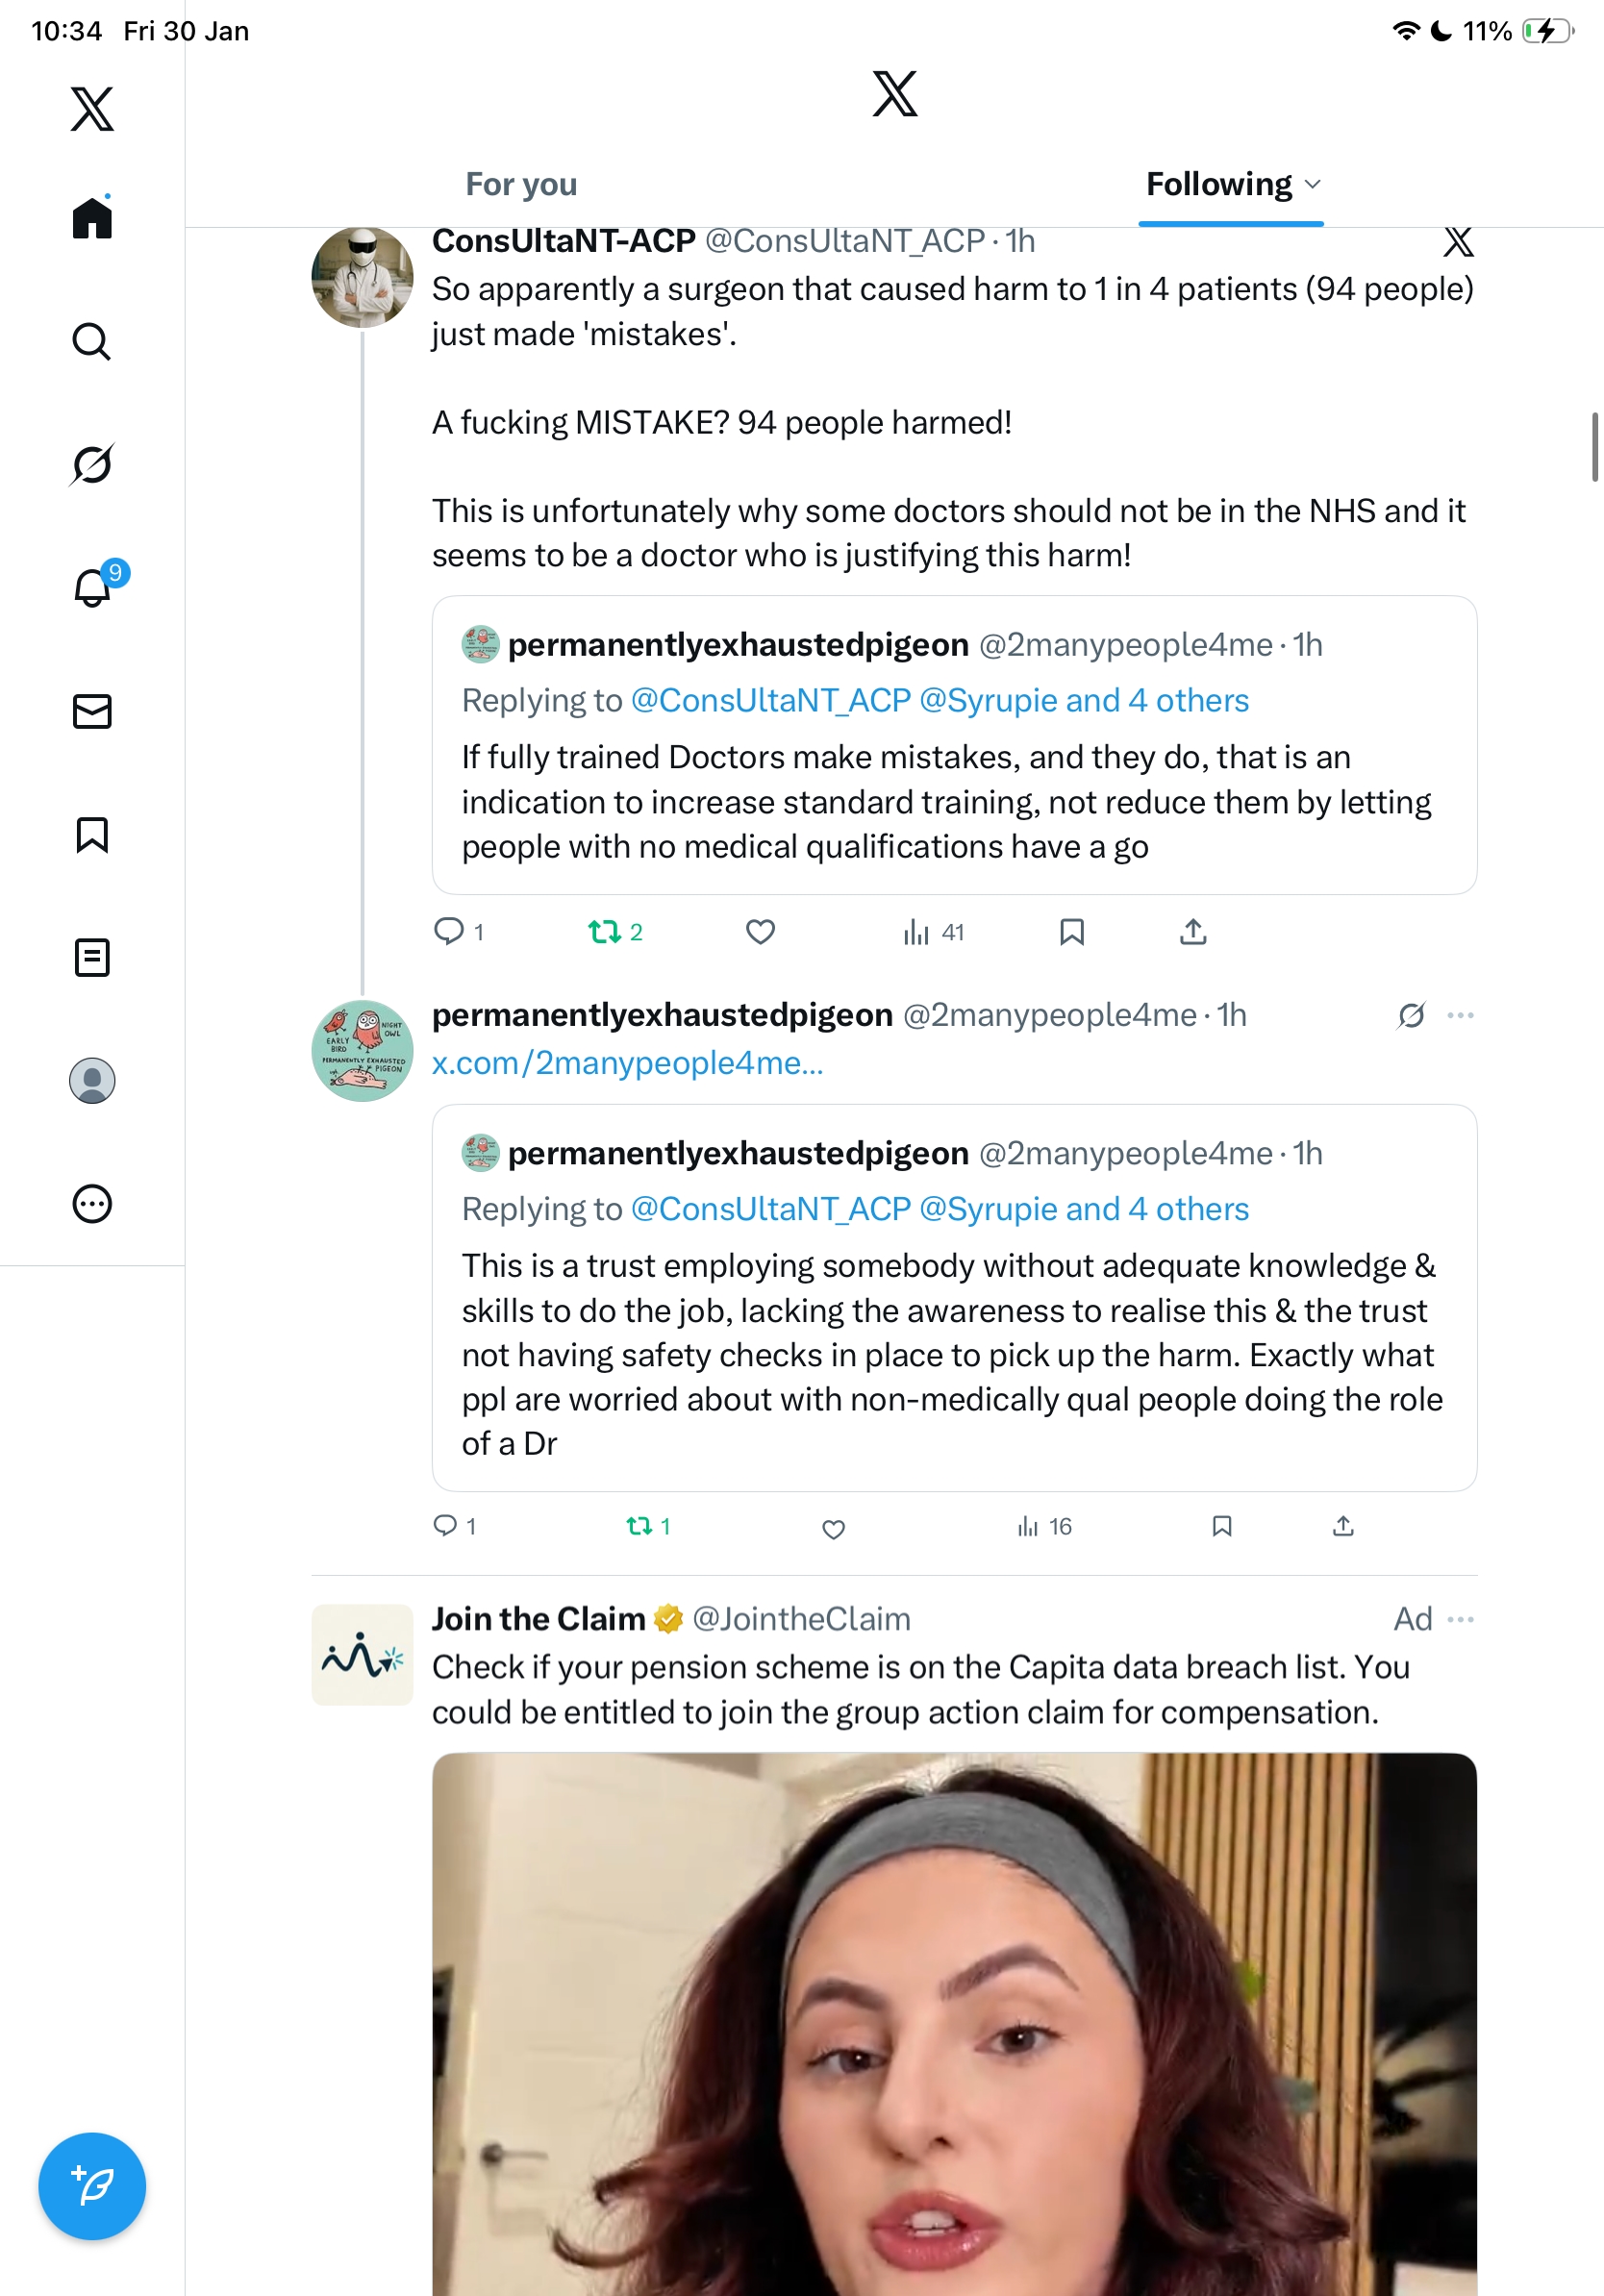The height and width of the screenshot is (2296, 1604).
Task: Open Lists icon in sidebar
Action: pyautogui.click(x=92, y=958)
